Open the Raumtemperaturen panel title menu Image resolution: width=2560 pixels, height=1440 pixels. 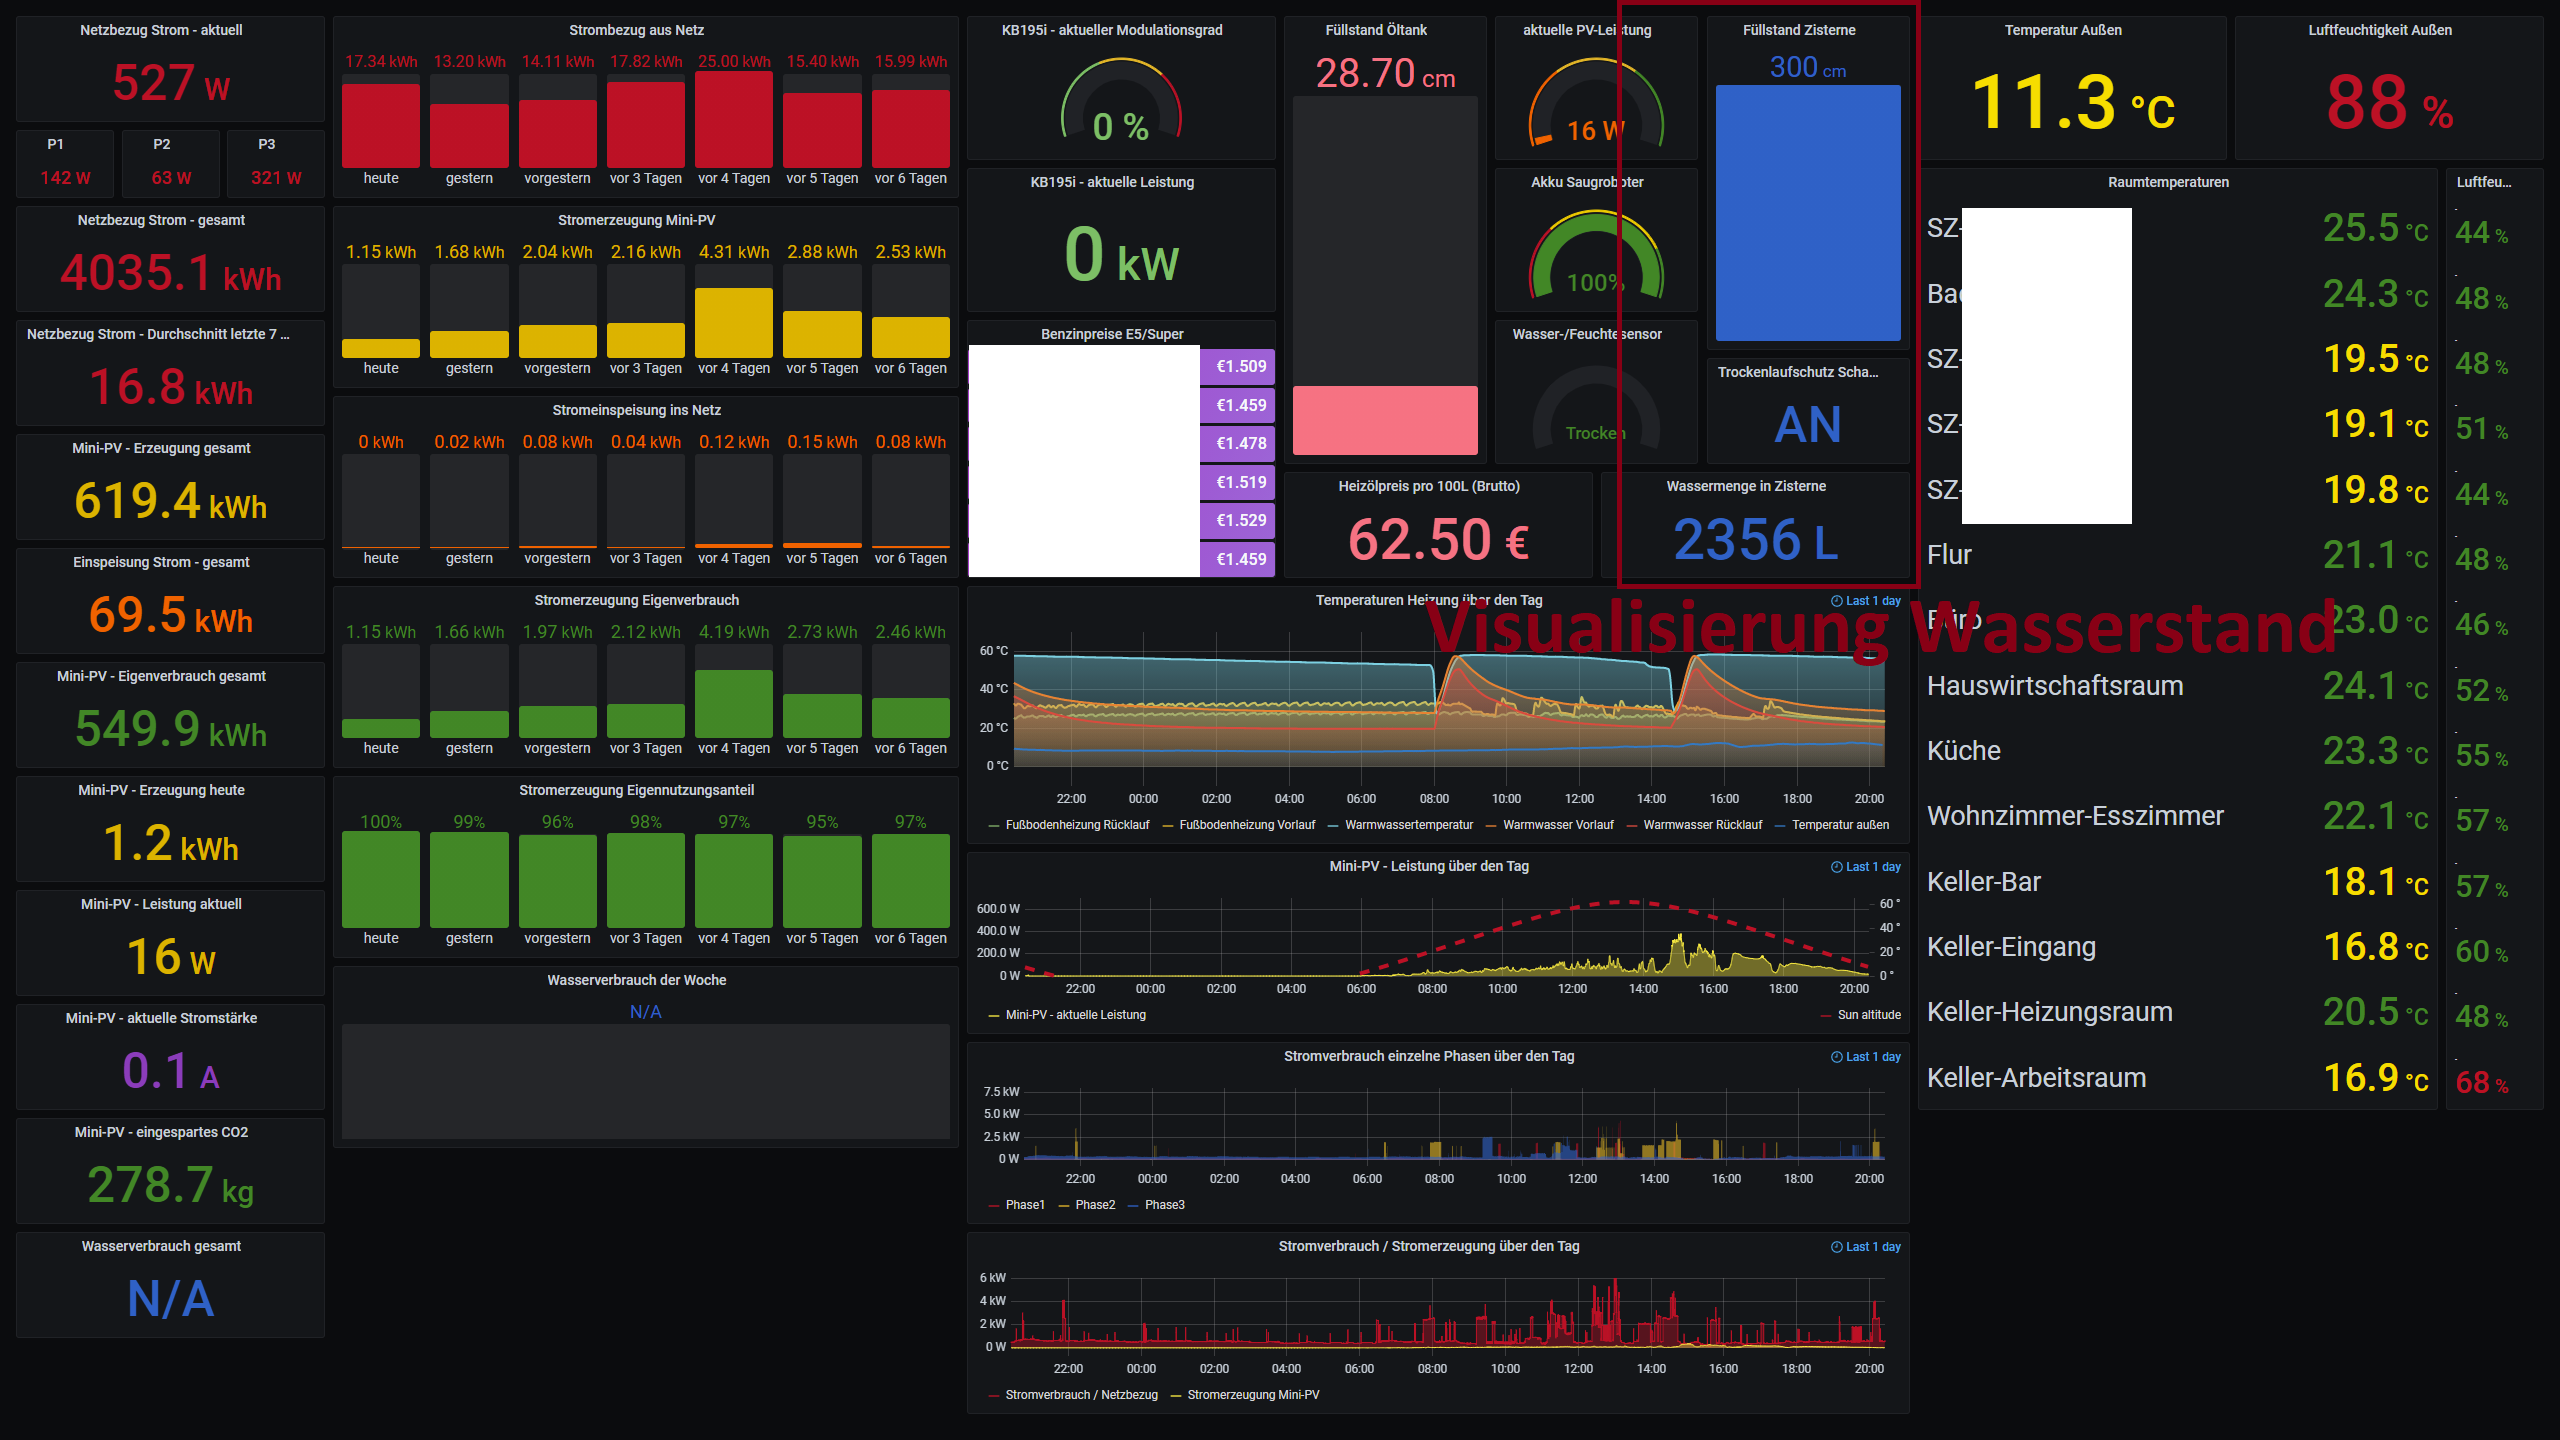(2168, 183)
